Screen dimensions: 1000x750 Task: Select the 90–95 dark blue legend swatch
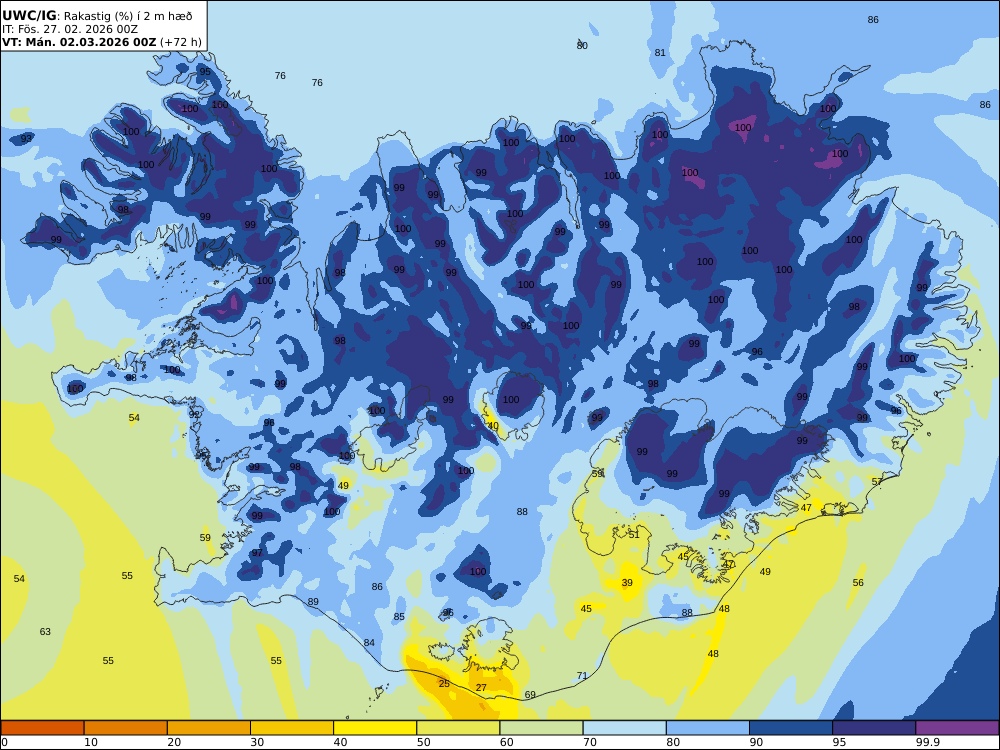click(x=791, y=728)
